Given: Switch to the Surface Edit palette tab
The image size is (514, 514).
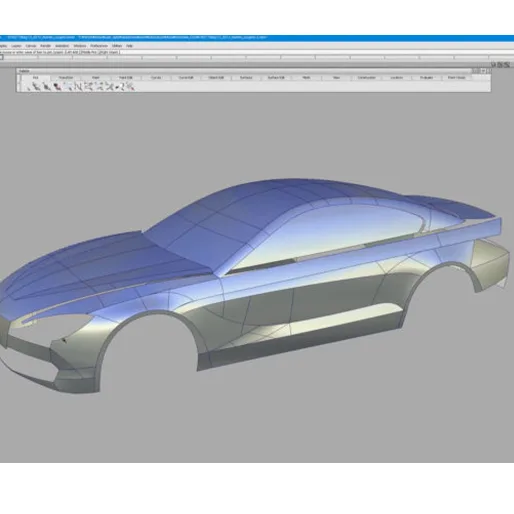Looking at the screenshot, I should tap(276, 77).
